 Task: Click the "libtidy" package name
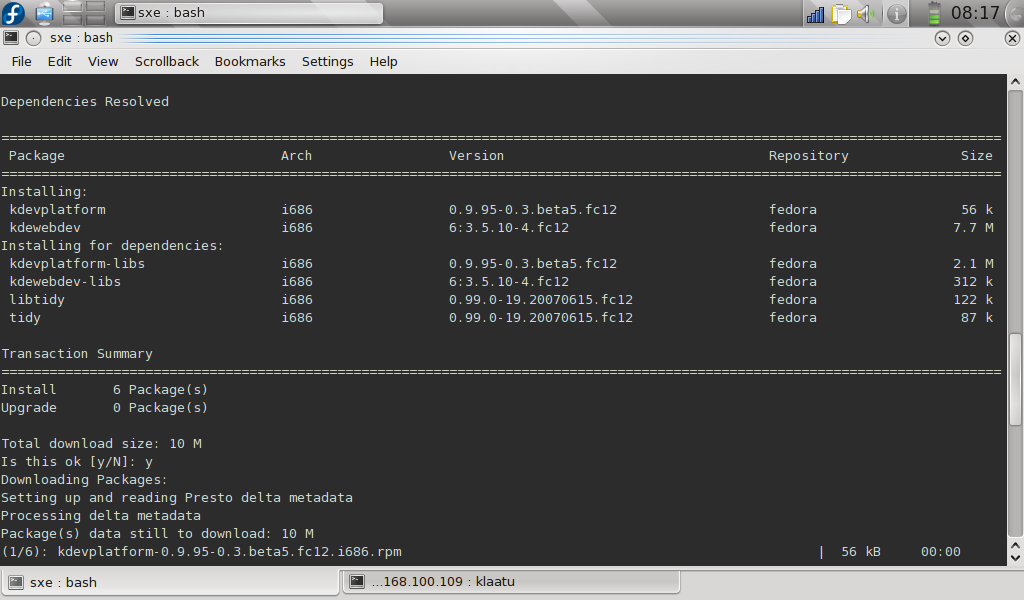coord(37,300)
